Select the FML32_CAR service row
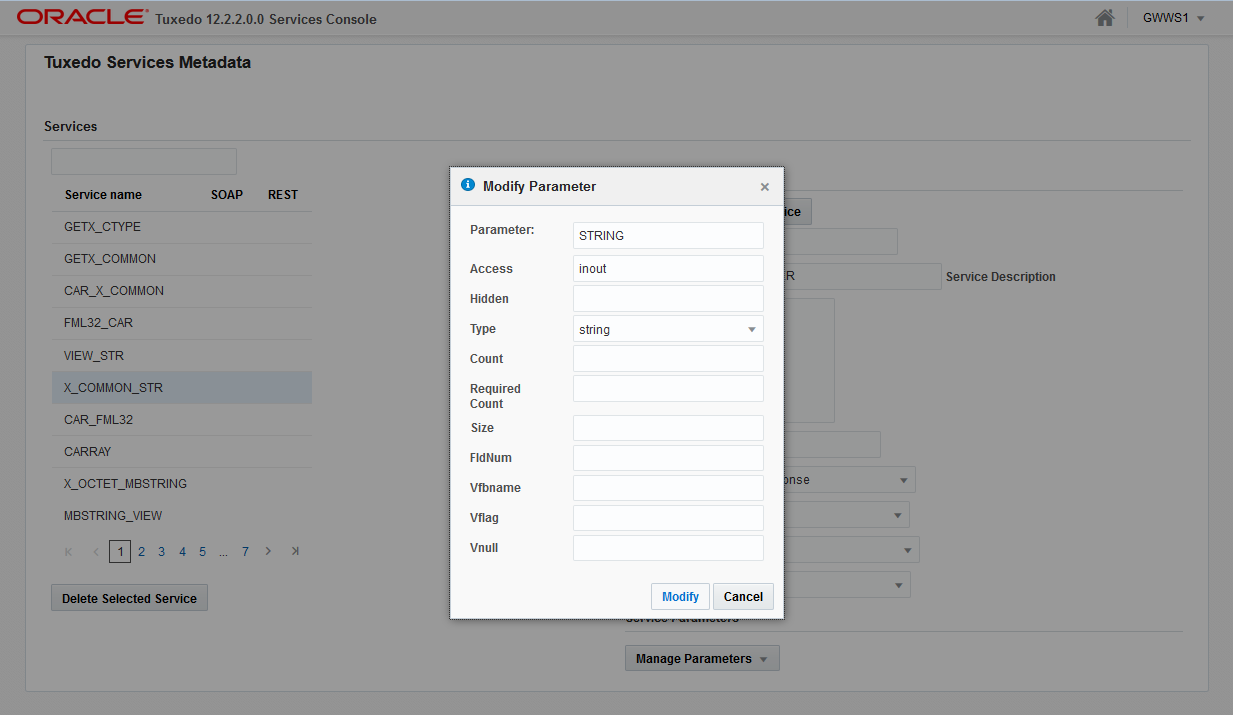 coord(181,323)
